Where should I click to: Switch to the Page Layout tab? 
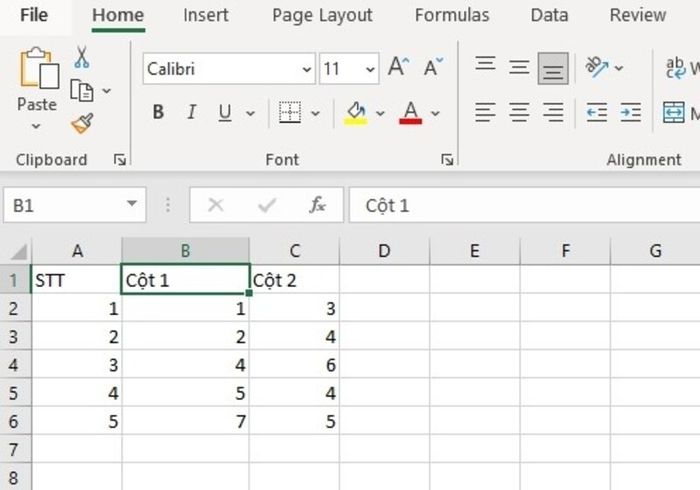[x=322, y=16]
